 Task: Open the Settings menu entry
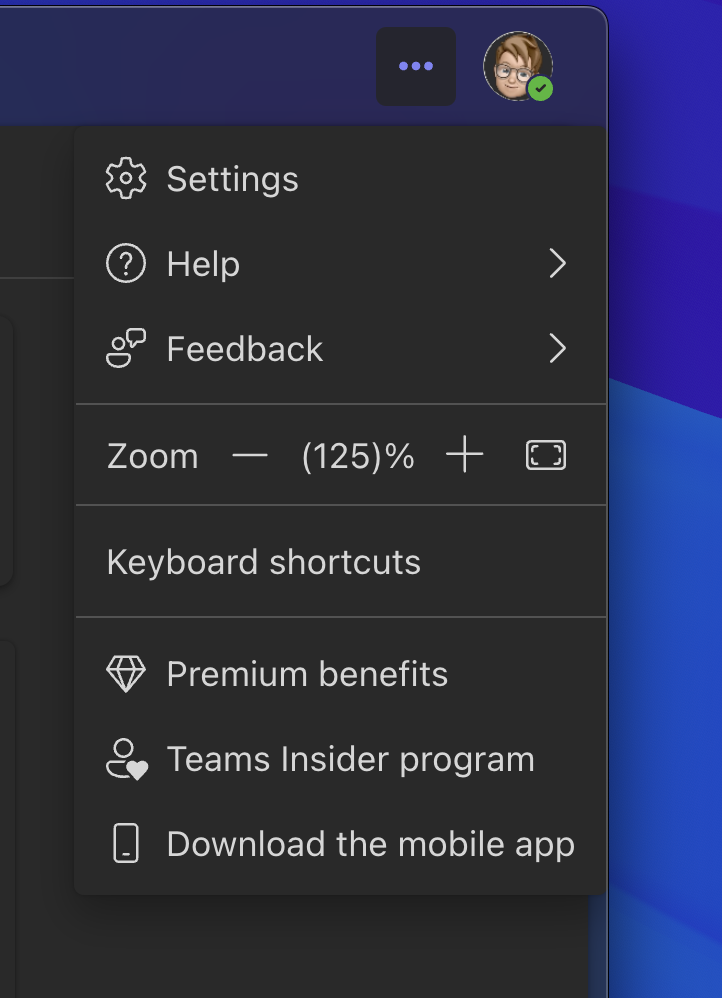[232, 179]
